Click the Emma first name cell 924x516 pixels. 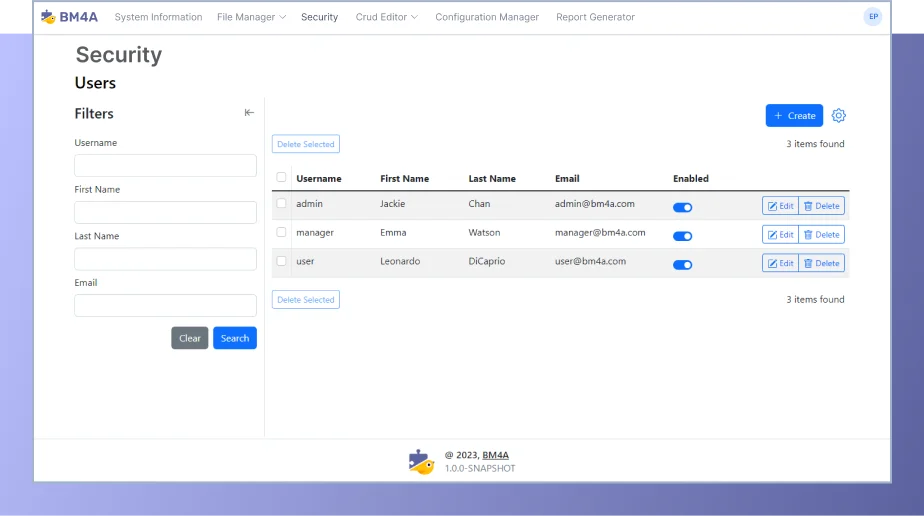click(393, 233)
